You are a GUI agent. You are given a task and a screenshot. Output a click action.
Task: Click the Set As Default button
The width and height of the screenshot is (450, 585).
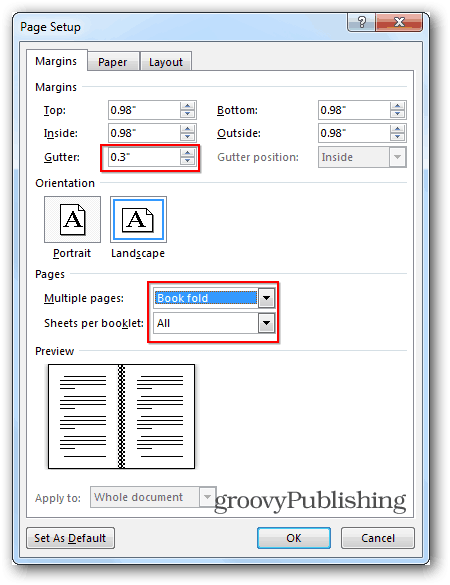coord(70,538)
